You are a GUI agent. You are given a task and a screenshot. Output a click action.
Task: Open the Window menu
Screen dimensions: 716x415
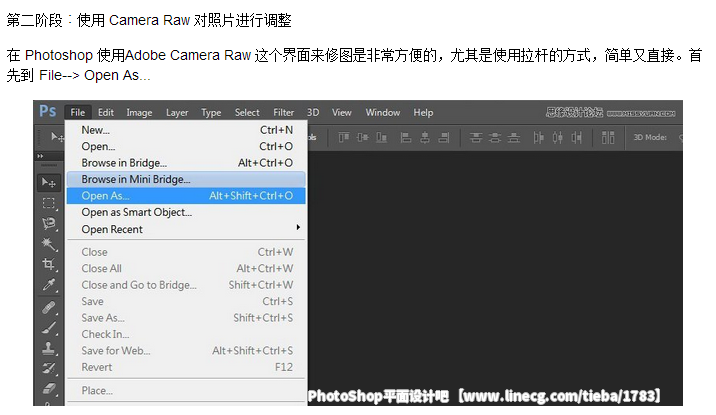coord(383,112)
